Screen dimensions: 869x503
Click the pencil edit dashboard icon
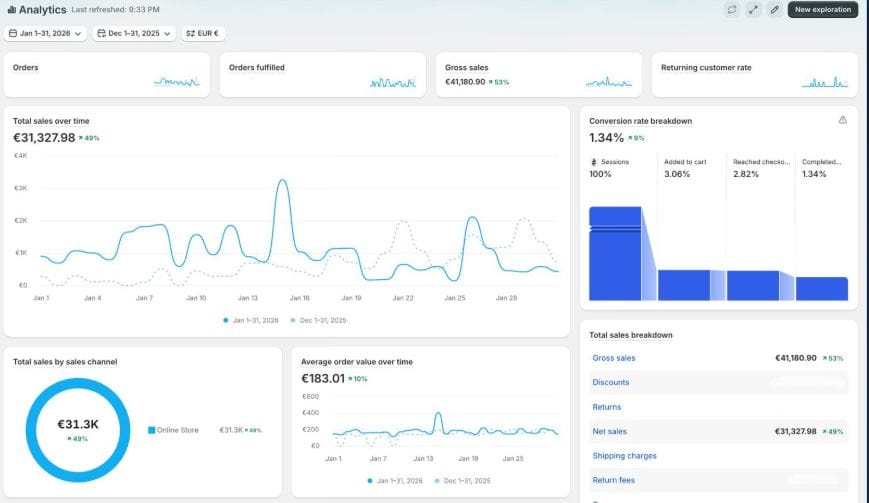click(774, 9)
